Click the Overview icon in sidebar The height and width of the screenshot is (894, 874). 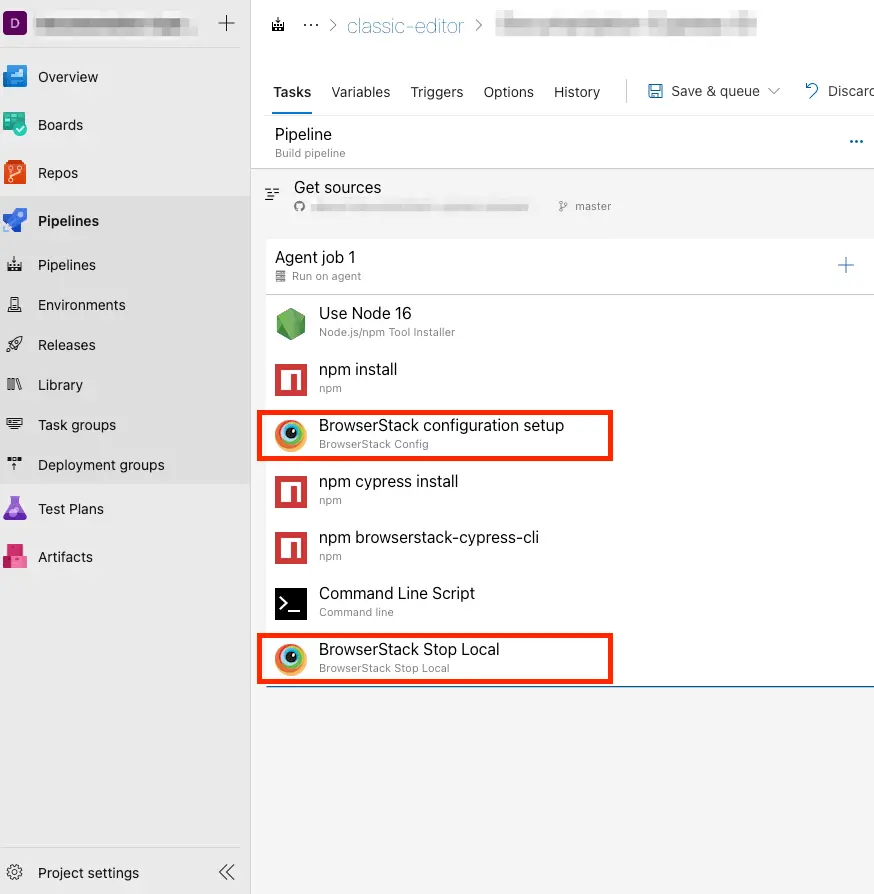(x=15, y=77)
